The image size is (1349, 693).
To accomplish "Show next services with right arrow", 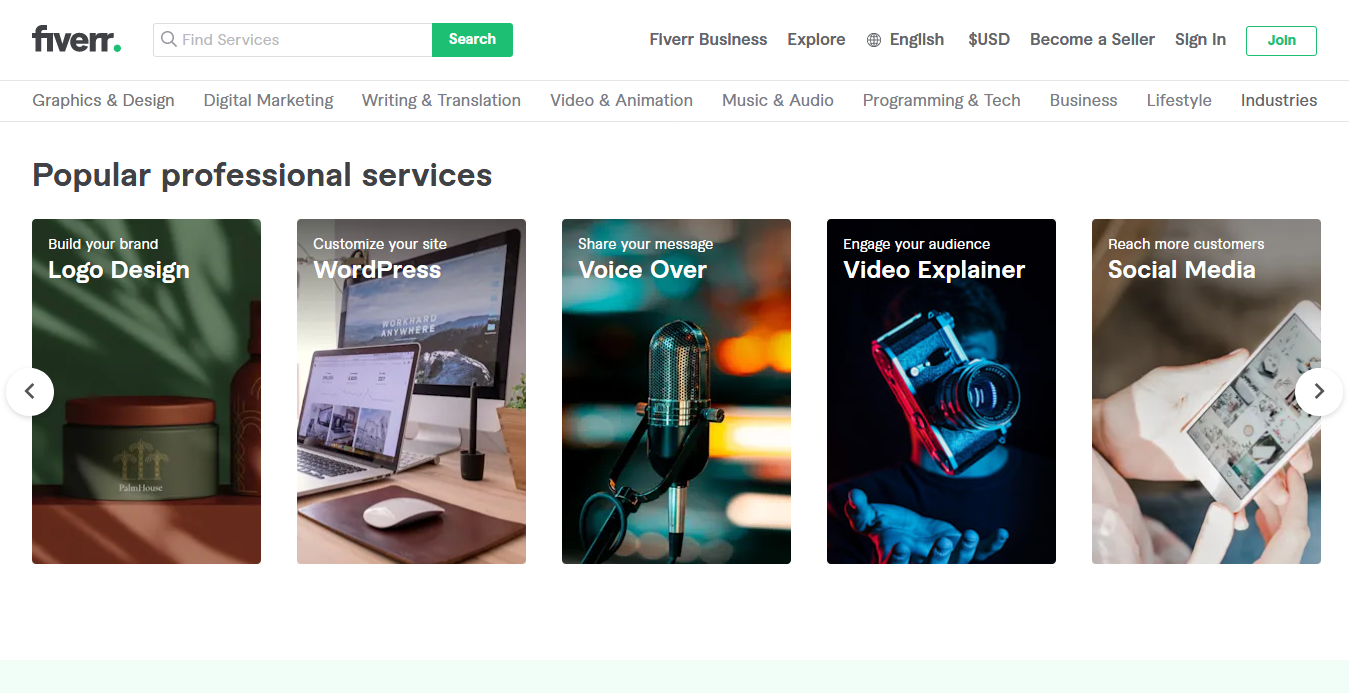I will 1319,392.
